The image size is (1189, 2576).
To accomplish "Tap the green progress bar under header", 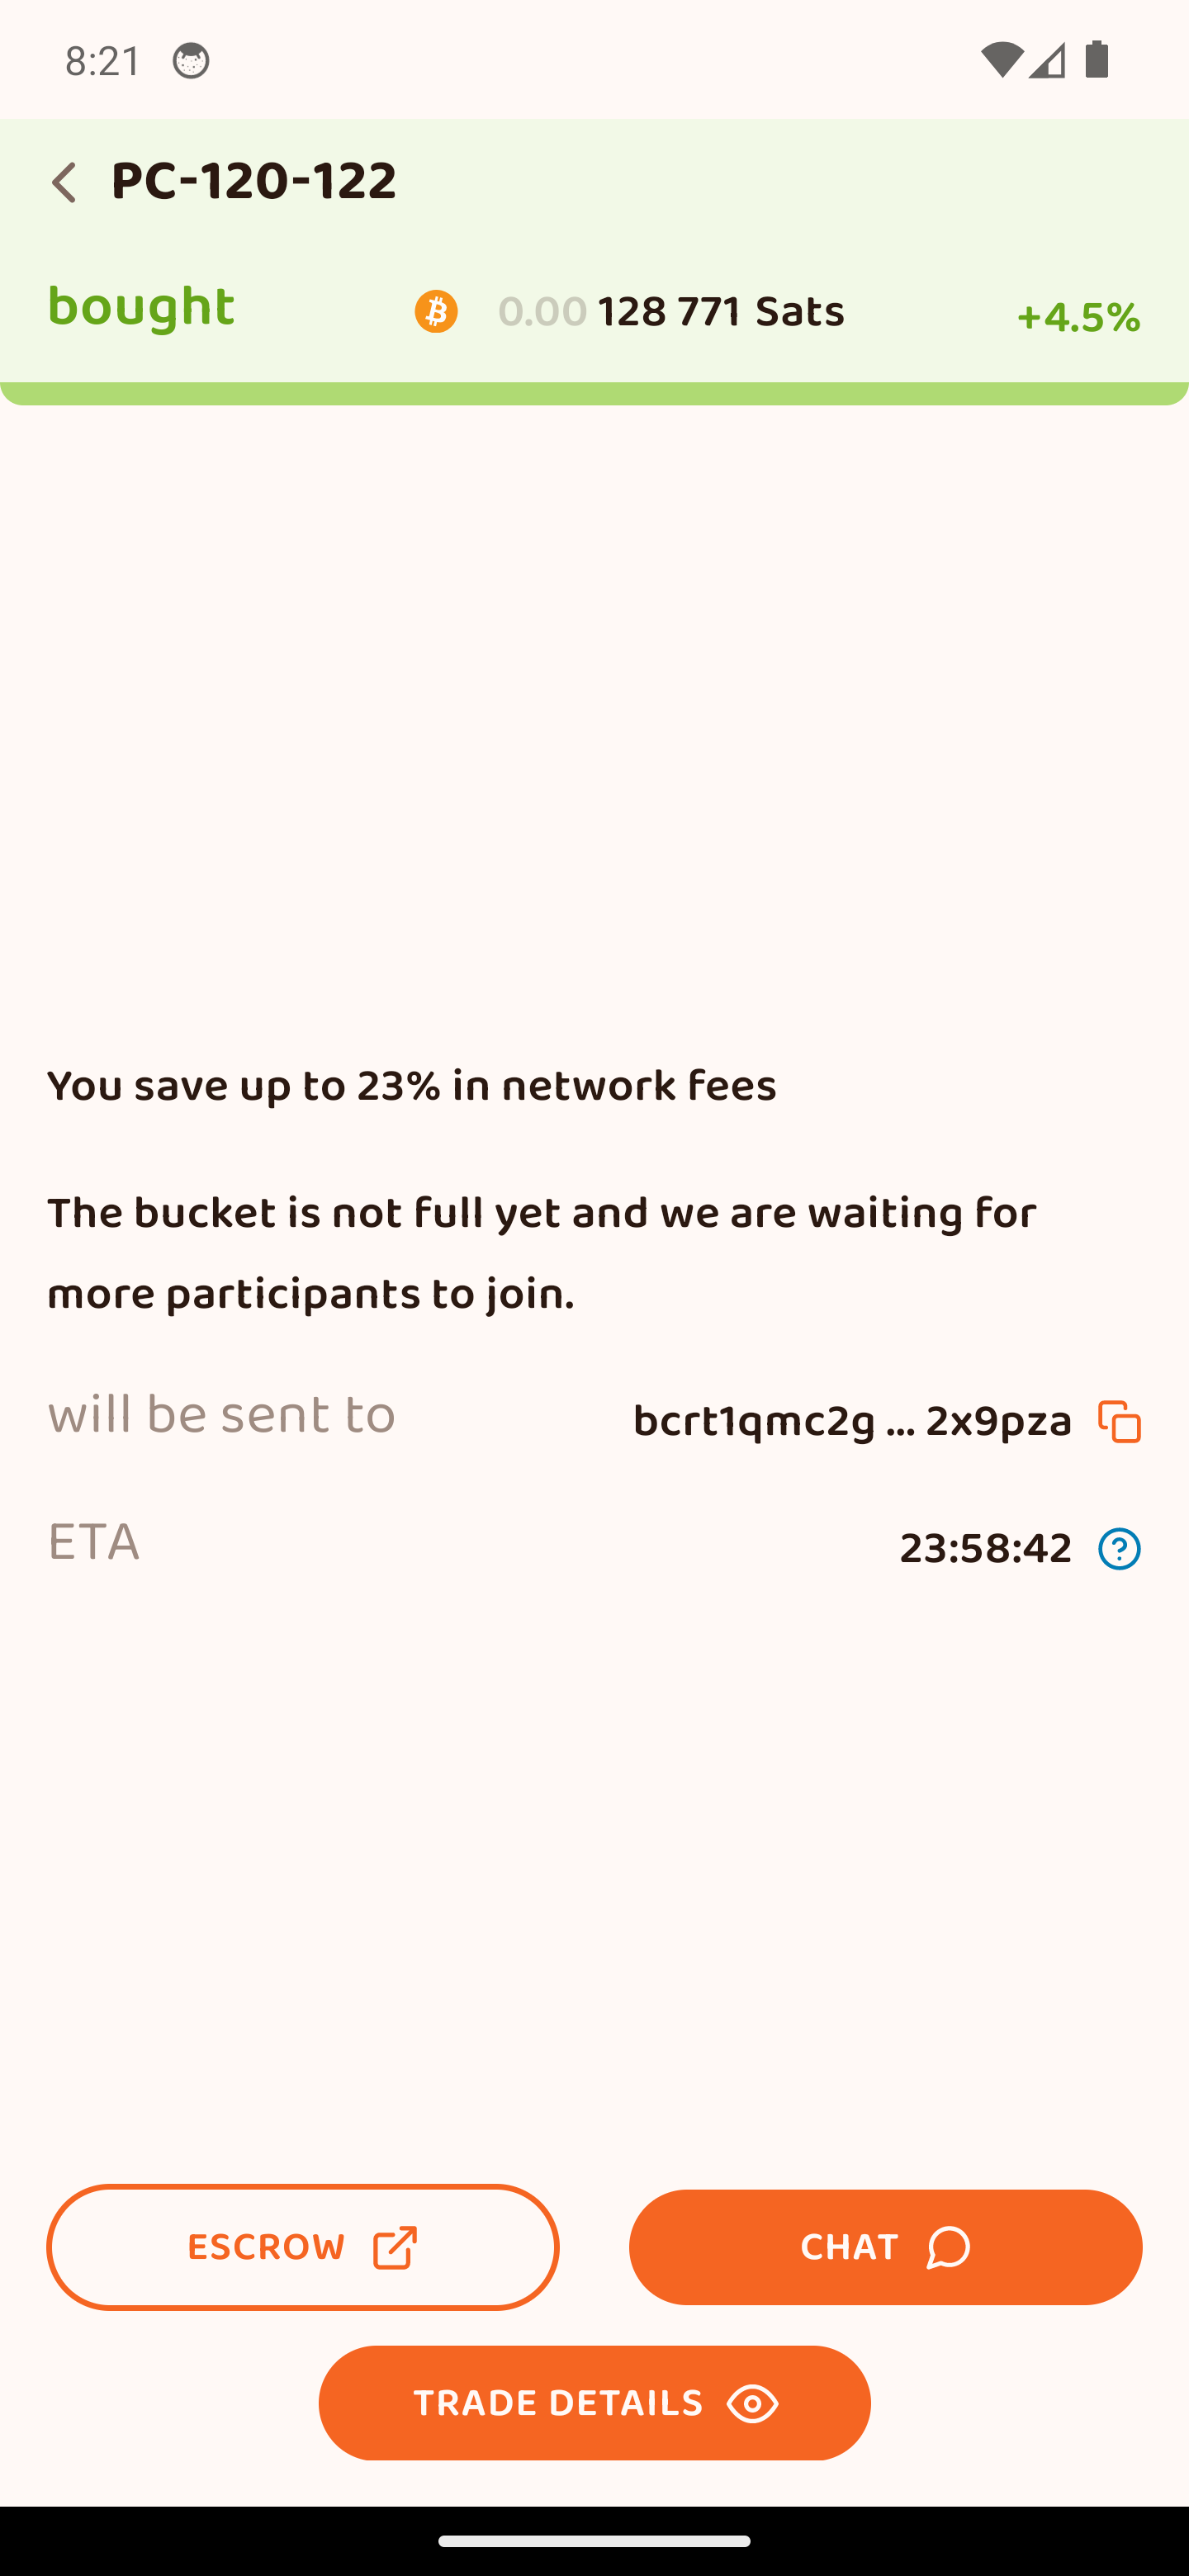I will [x=594, y=394].
